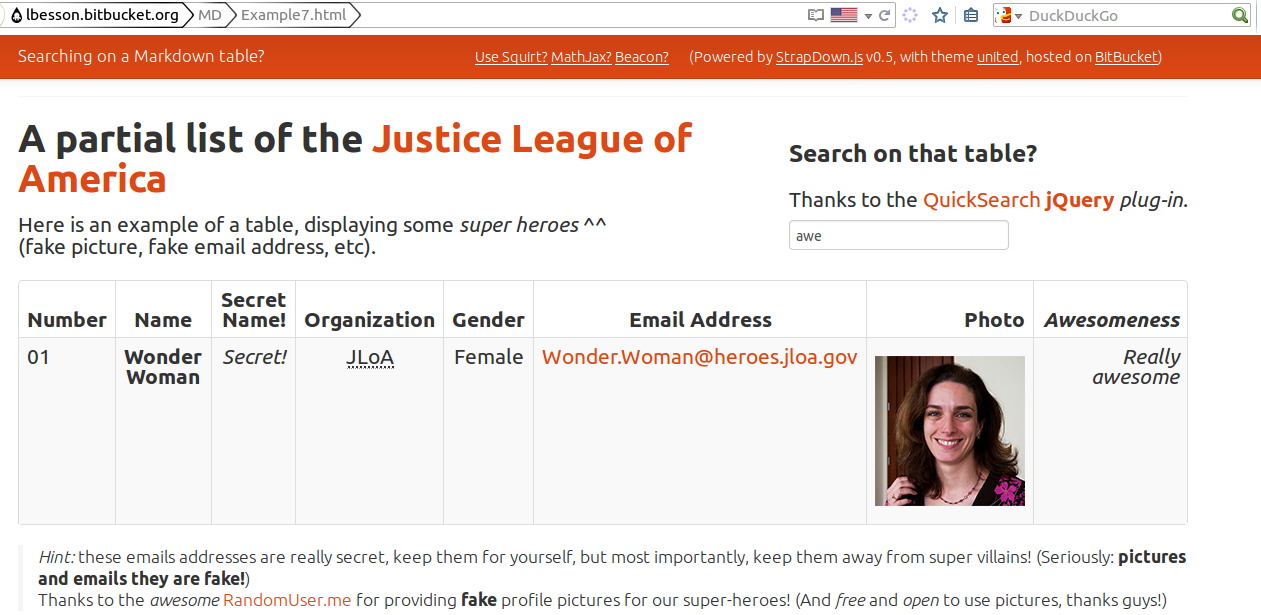This screenshot has width=1261, height=615.
Task: Click the DuckDuckGo search engine icon
Action: point(1001,15)
